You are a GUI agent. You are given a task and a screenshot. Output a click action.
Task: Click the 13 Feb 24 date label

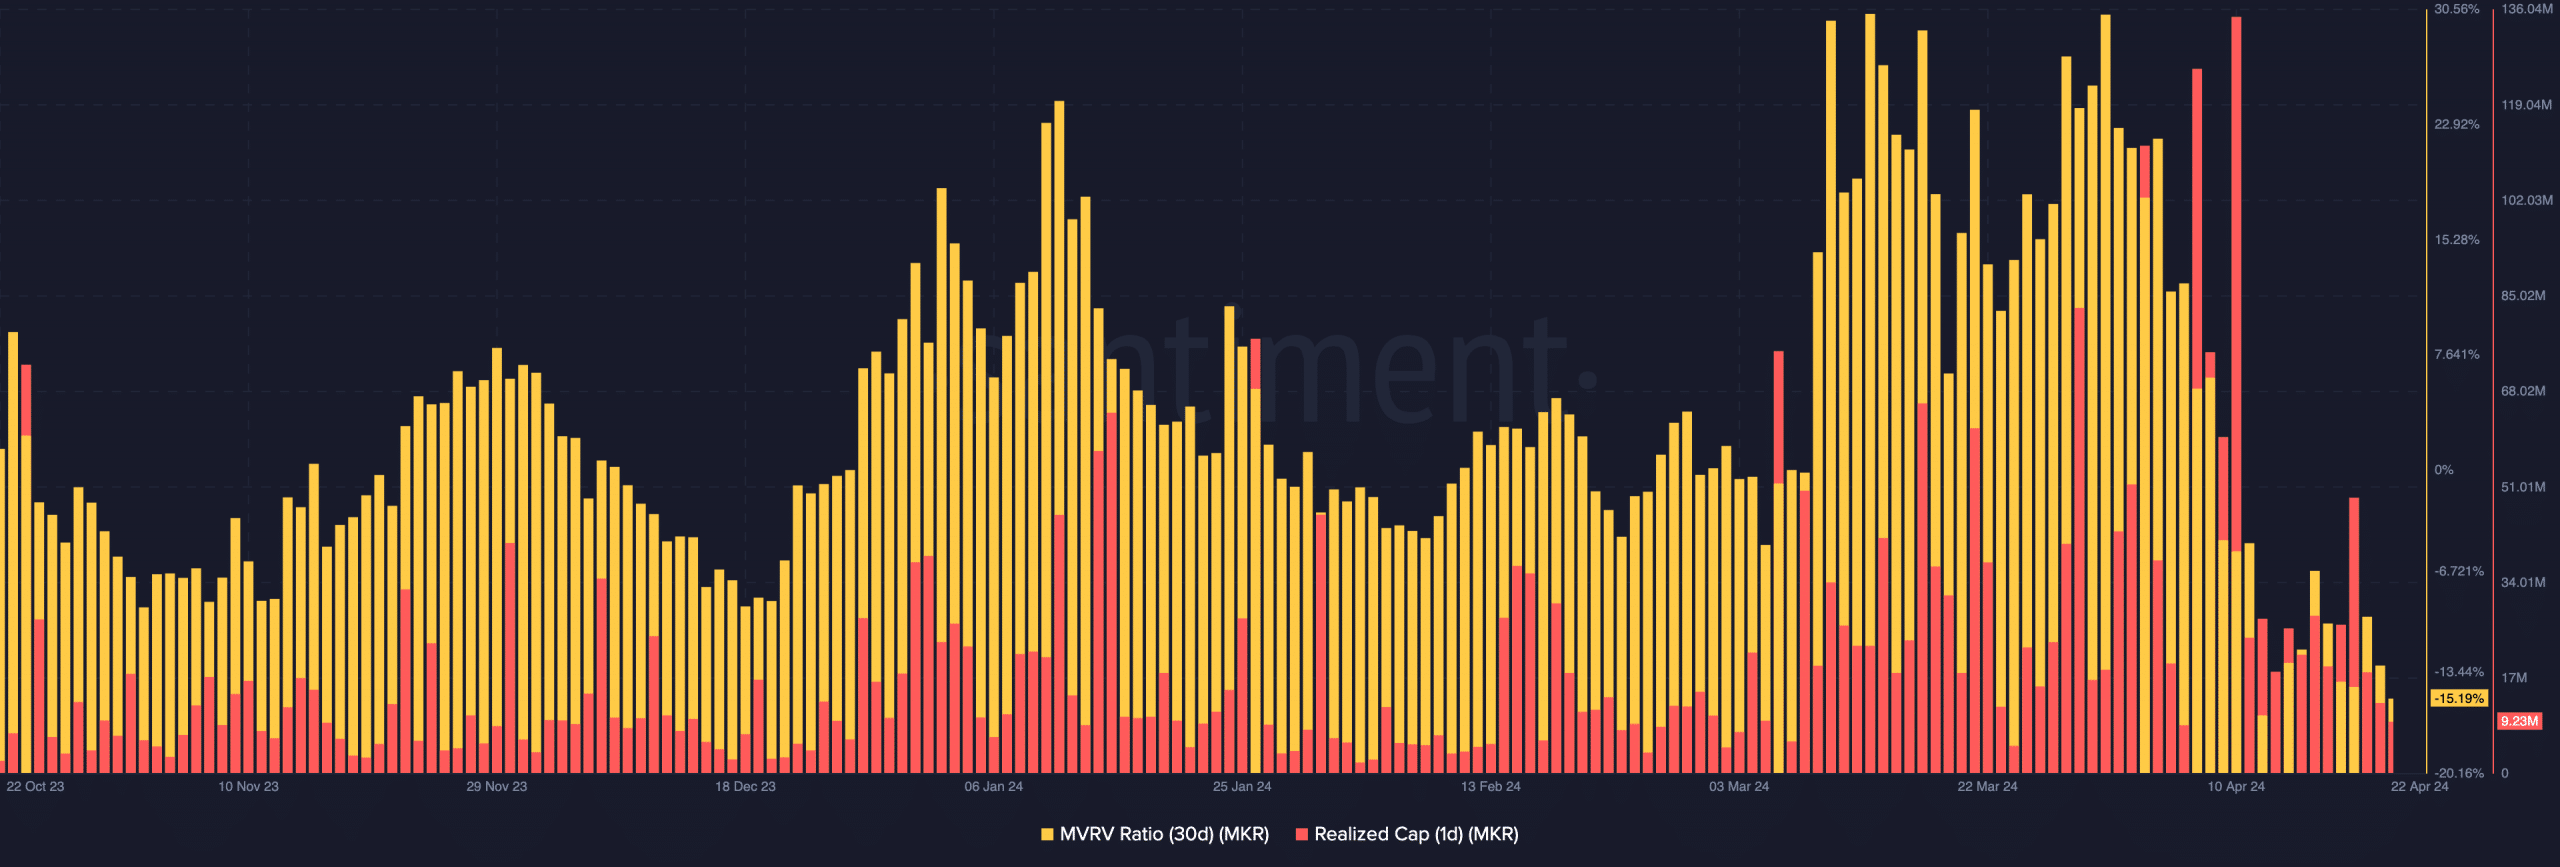click(1490, 787)
